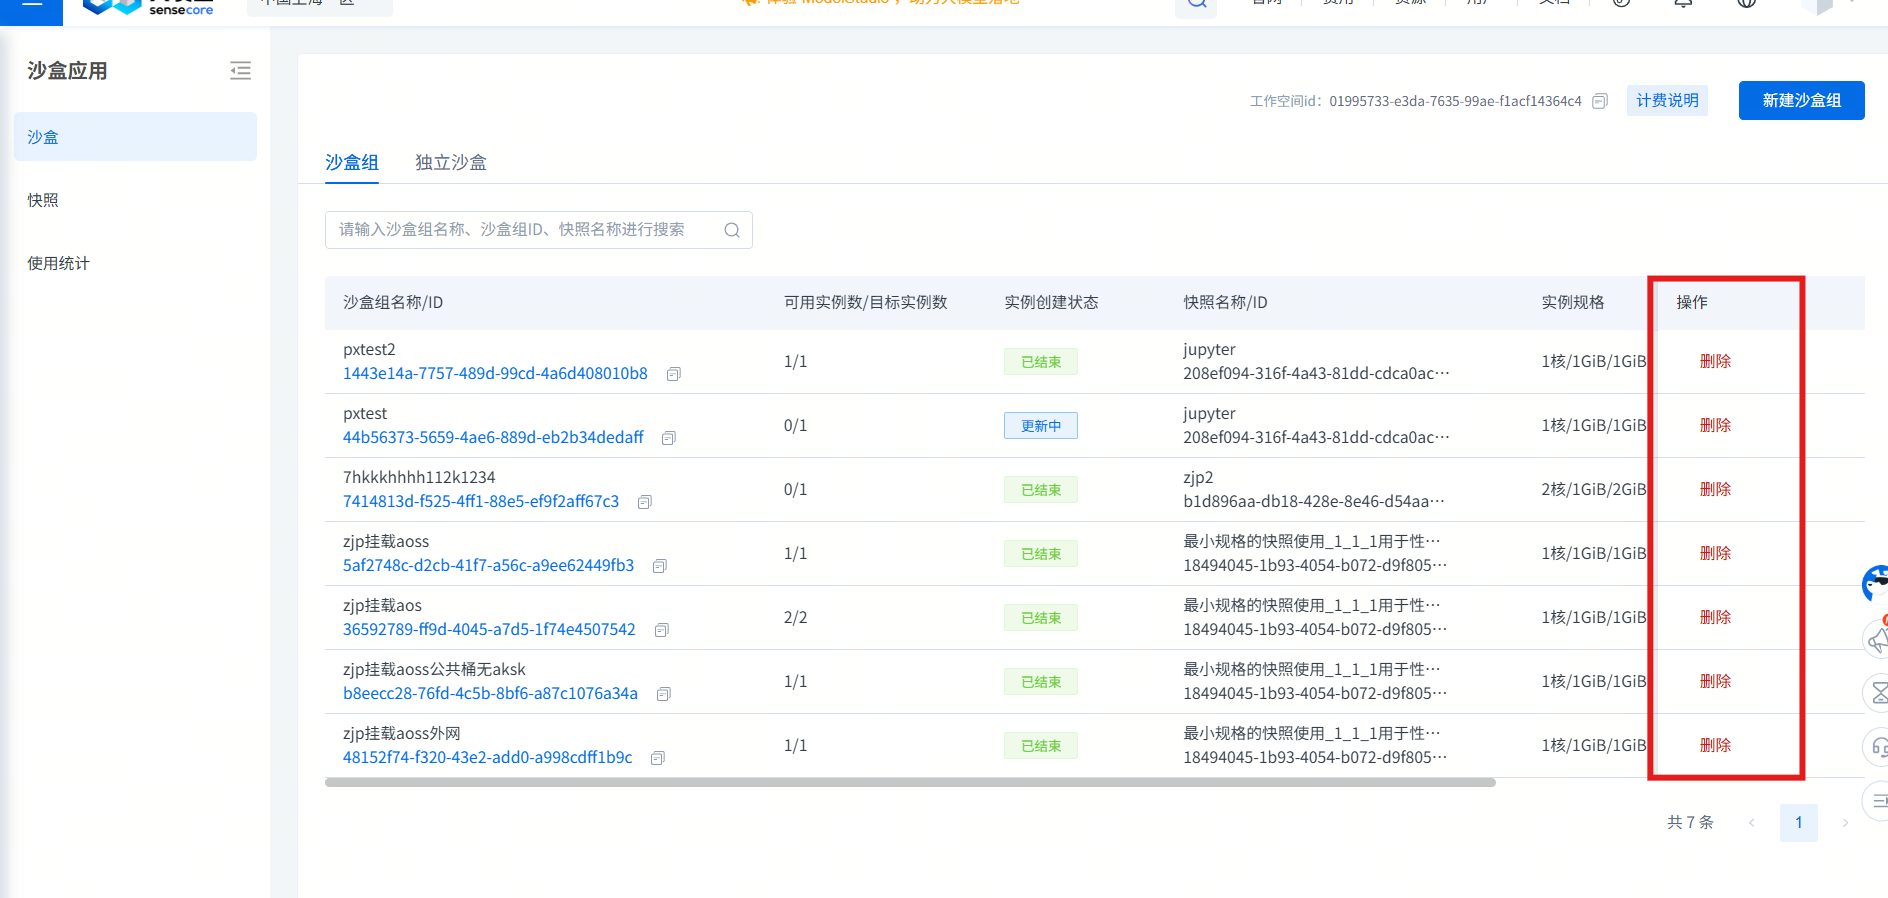Viewport: 1888px width, 898px height.
Task: Copy the pxtest2 sandbox group ID
Action: pos(674,374)
